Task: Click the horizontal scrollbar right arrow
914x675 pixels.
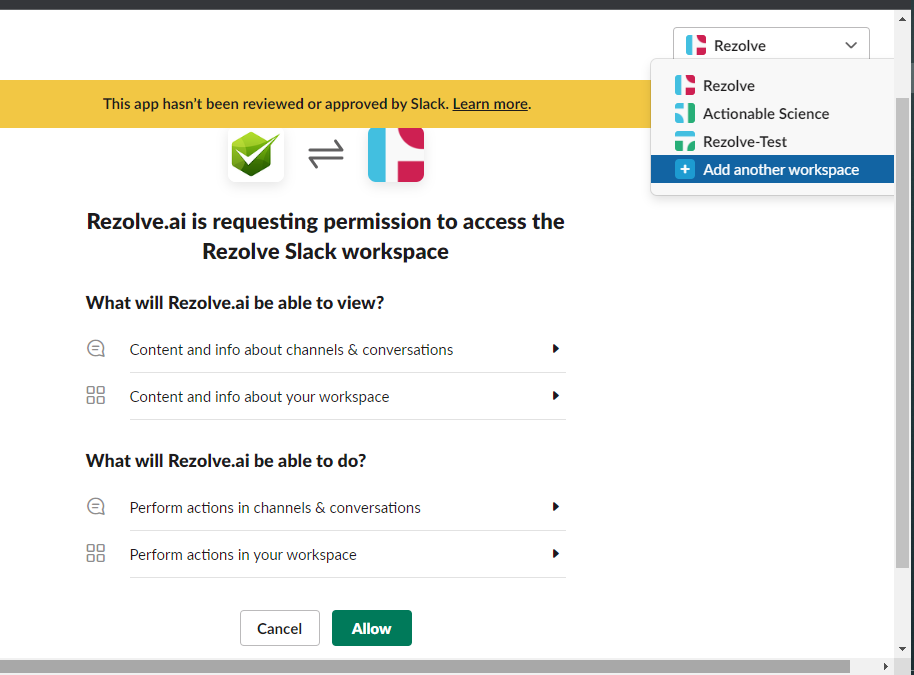Action: [x=885, y=666]
